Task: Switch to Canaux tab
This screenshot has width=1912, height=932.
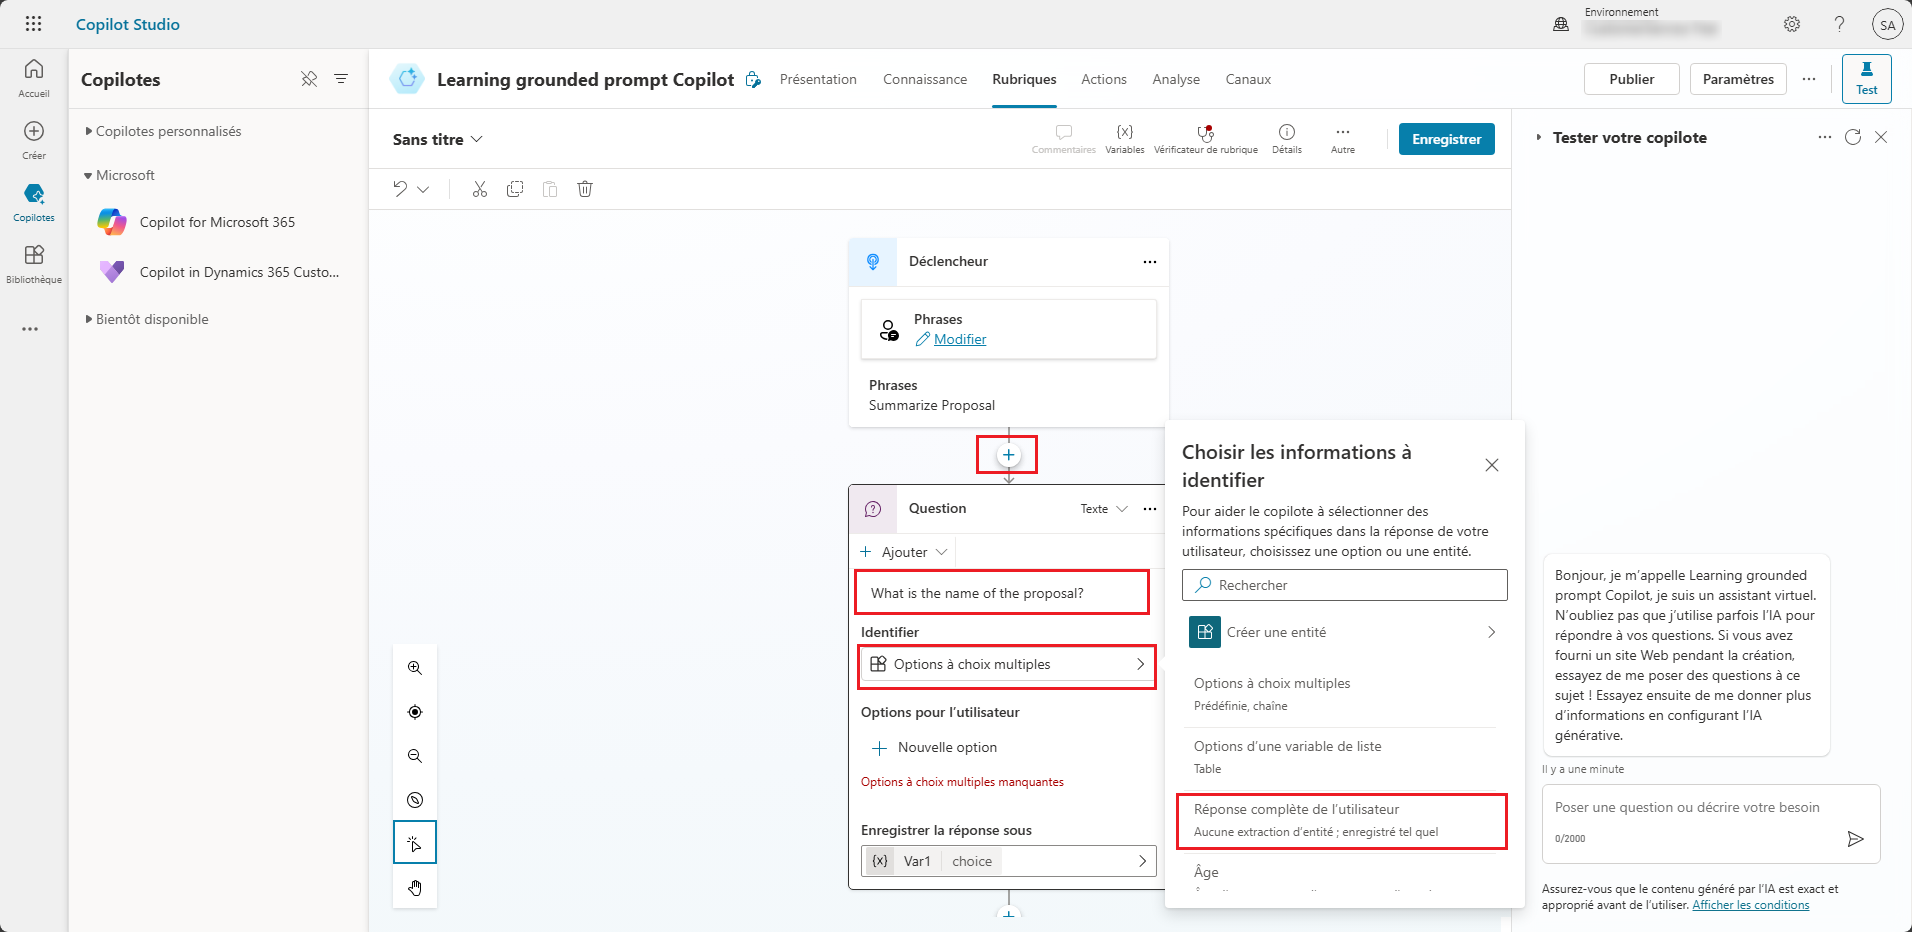Action: [x=1248, y=79]
